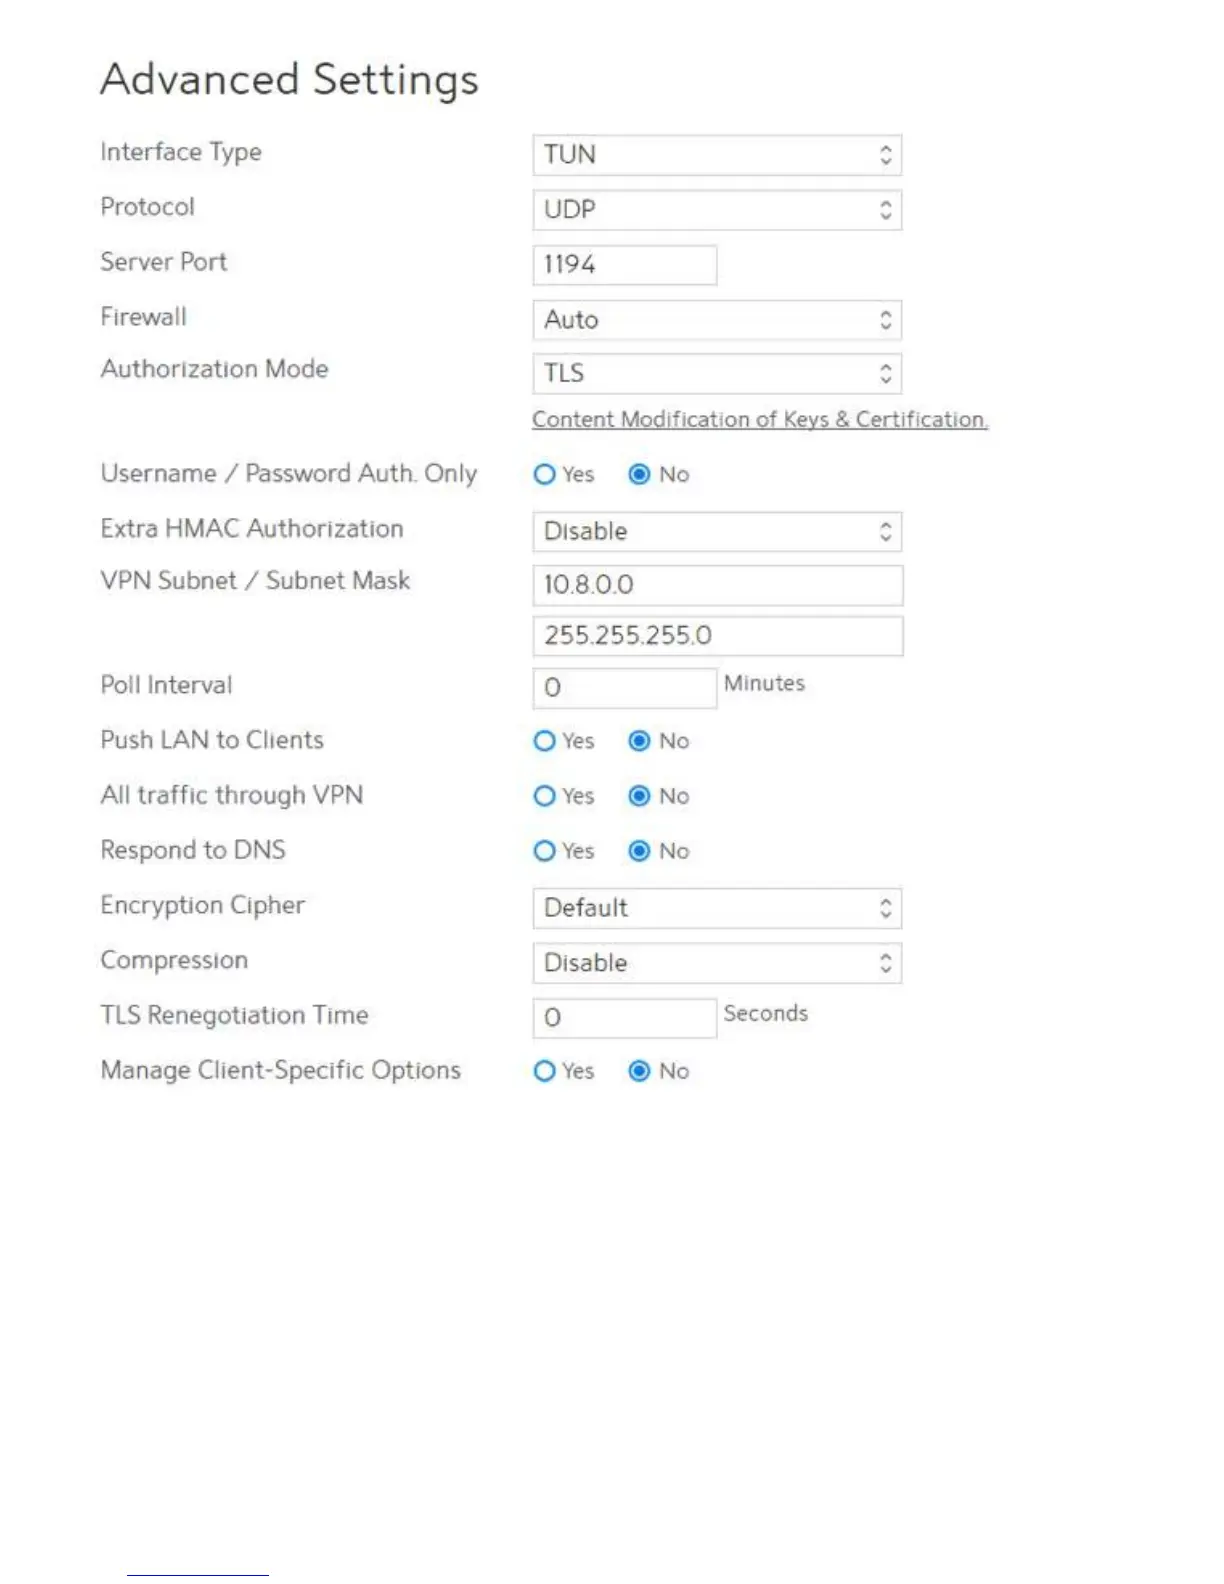Click the VPN Subnet field with 10.8.0.0

click(718, 585)
